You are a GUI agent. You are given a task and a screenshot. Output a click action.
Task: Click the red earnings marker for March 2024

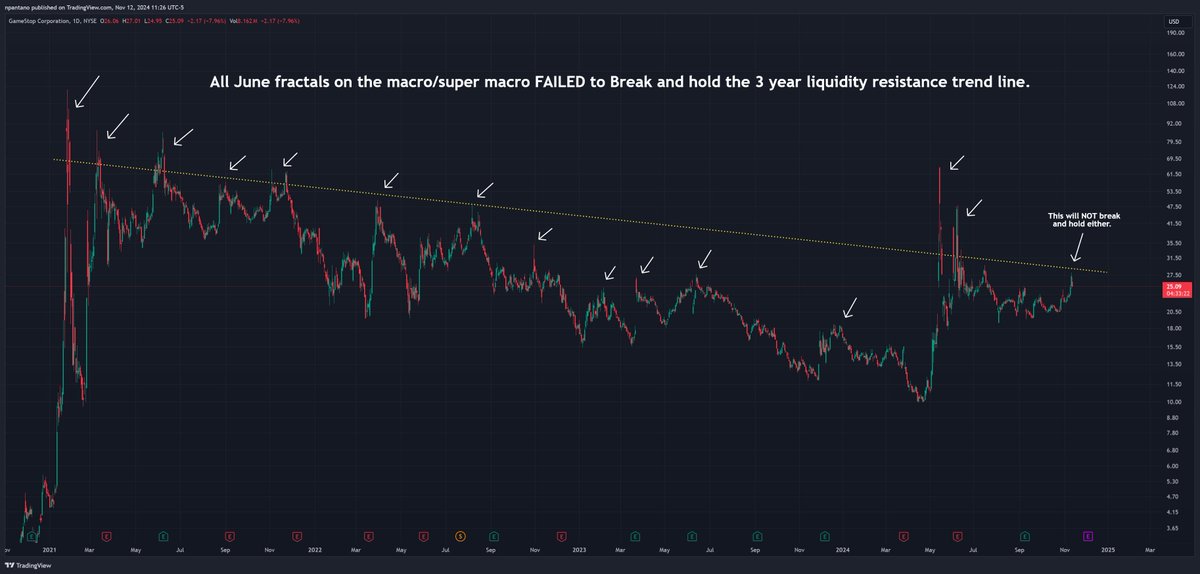point(906,536)
